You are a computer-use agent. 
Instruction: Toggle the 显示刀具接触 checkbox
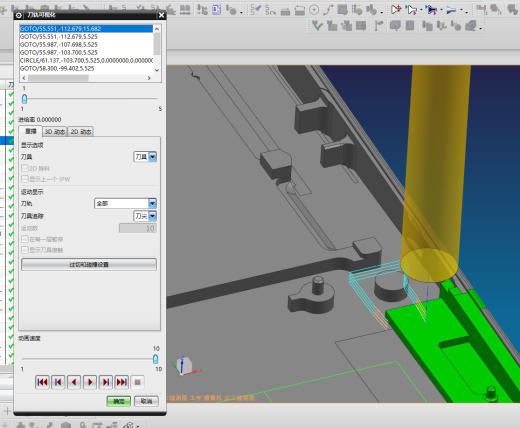(x=25, y=250)
